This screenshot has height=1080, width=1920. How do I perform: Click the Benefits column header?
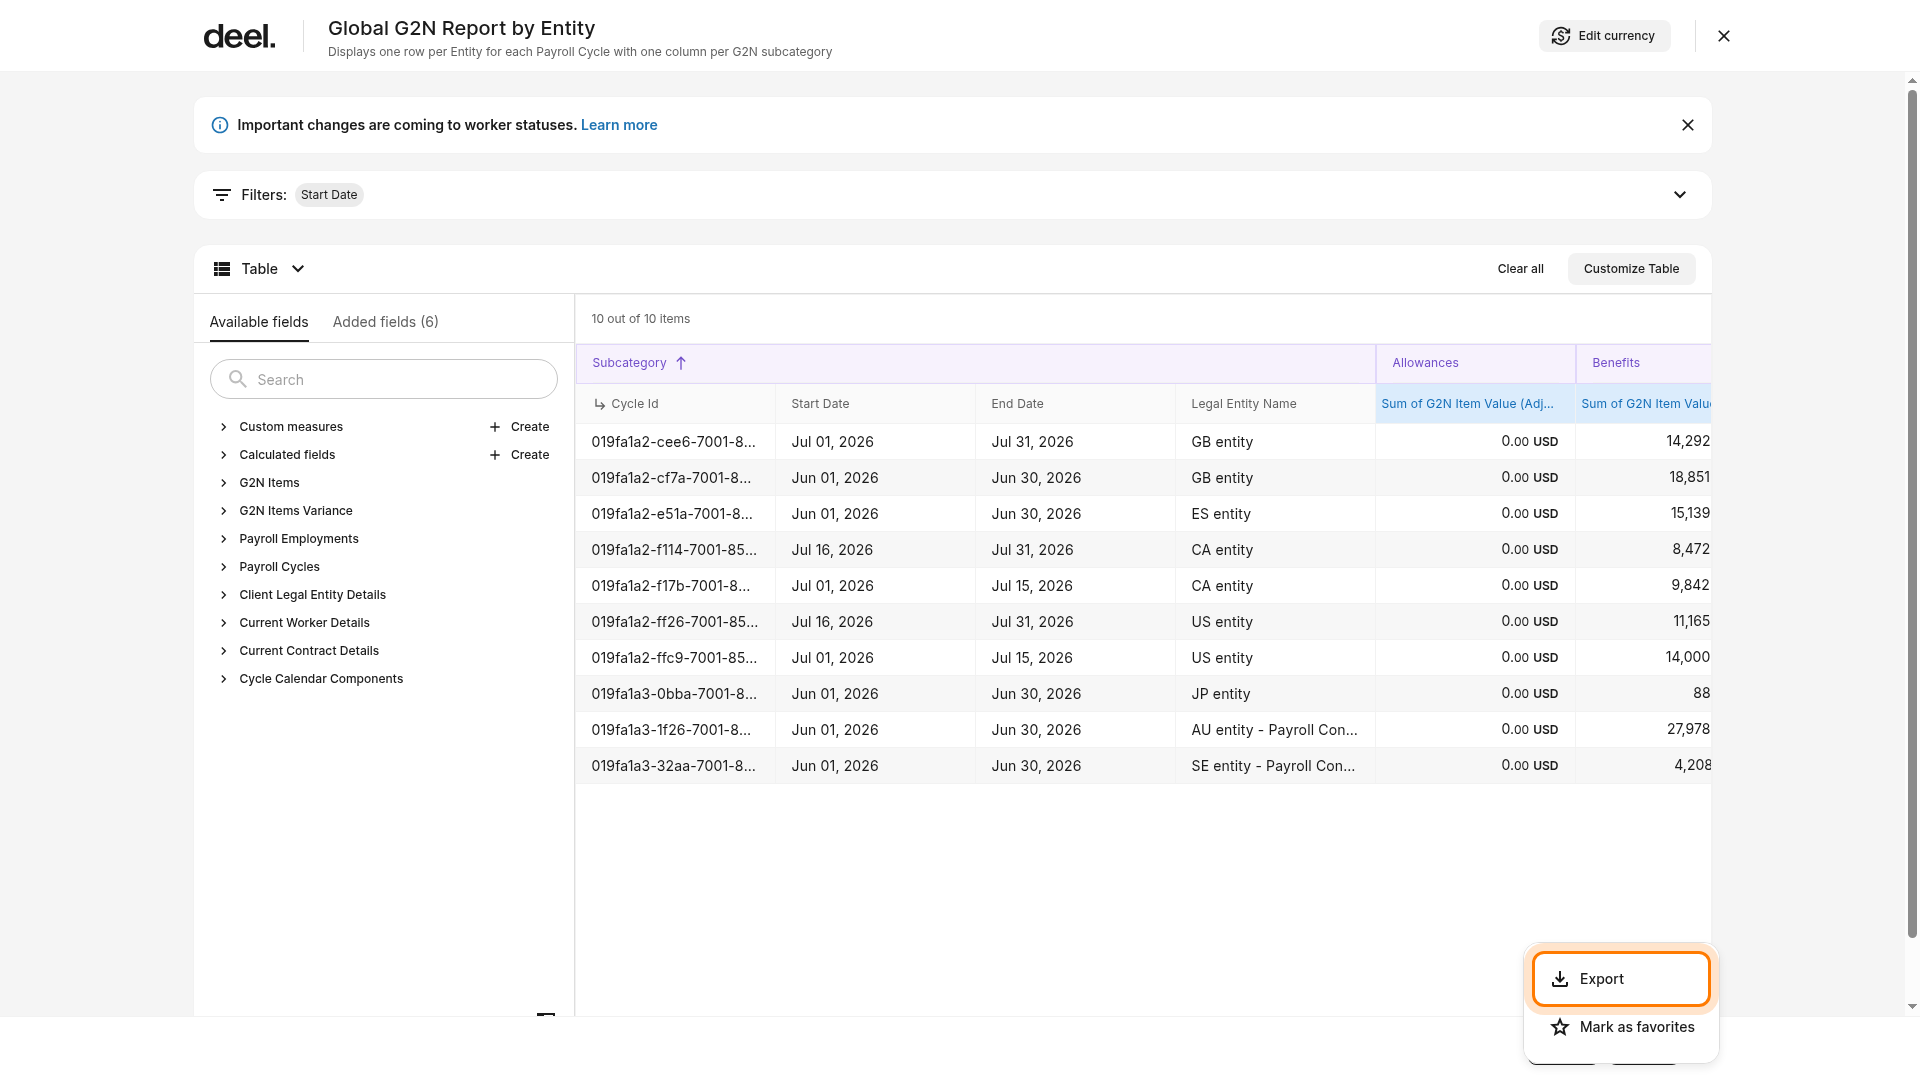pyautogui.click(x=1643, y=363)
